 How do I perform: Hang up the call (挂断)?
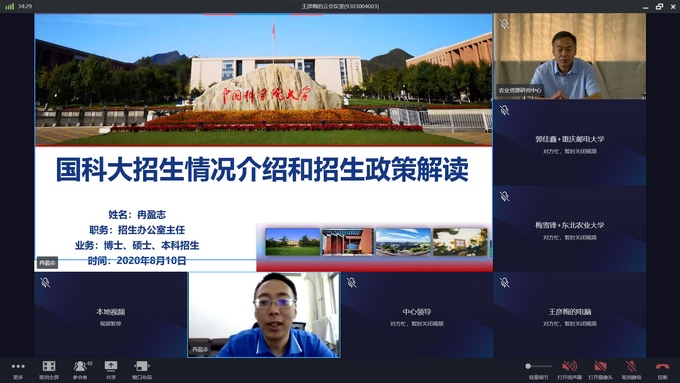click(x=662, y=370)
